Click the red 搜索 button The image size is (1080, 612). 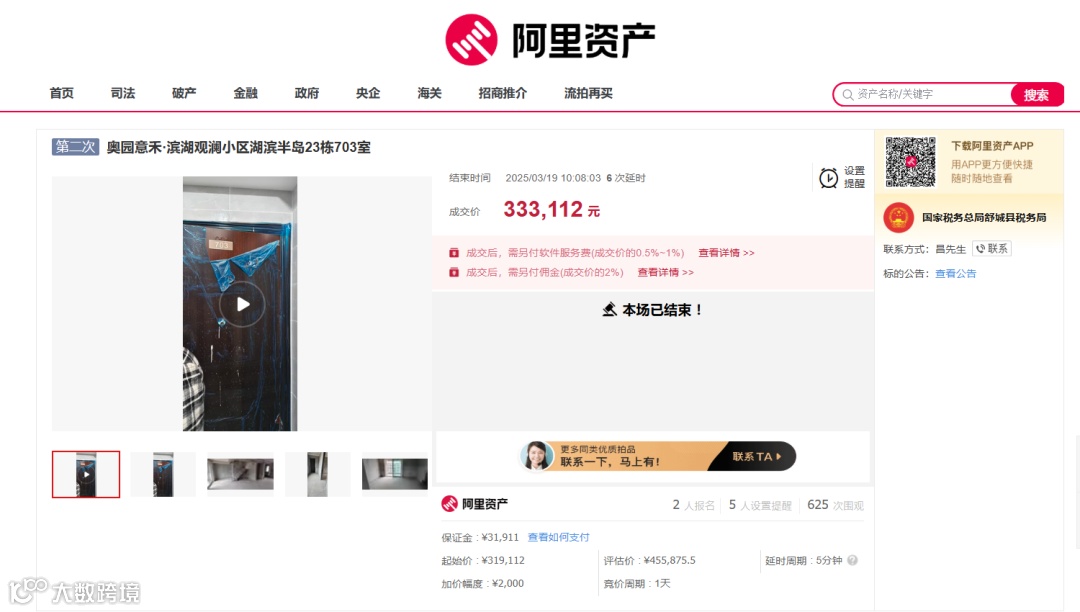pos(1037,94)
